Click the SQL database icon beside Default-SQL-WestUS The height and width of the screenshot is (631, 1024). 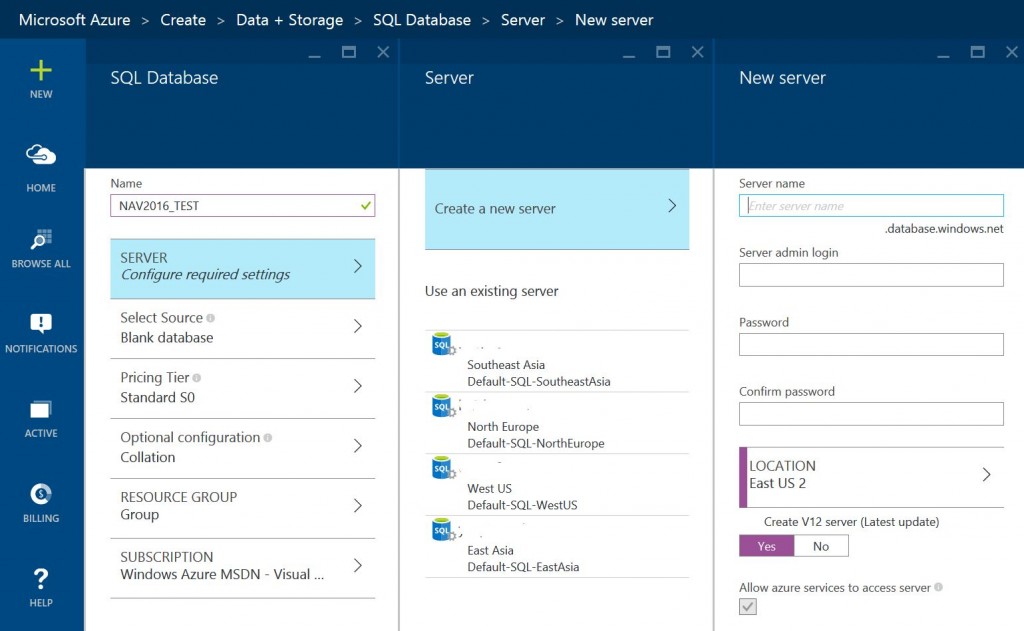pos(441,468)
